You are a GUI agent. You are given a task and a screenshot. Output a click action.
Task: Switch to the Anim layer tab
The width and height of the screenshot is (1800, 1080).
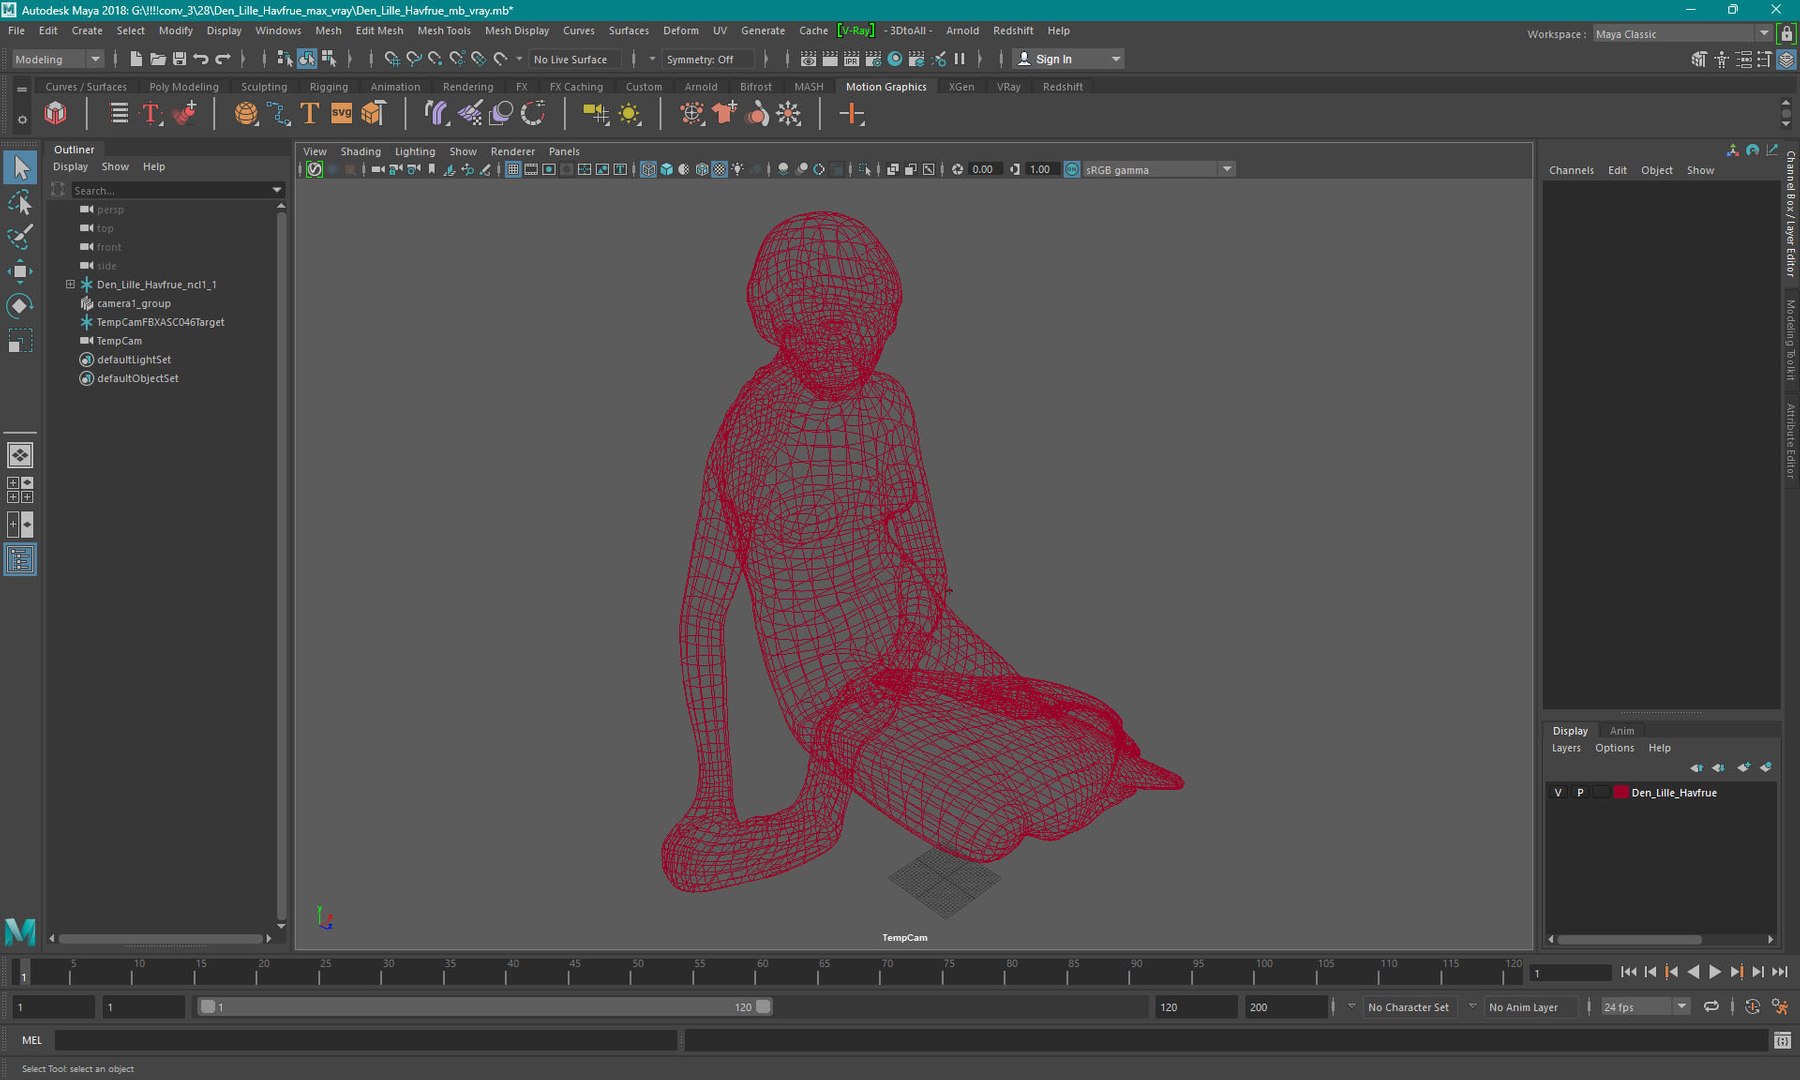pyautogui.click(x=1622, y=731)
